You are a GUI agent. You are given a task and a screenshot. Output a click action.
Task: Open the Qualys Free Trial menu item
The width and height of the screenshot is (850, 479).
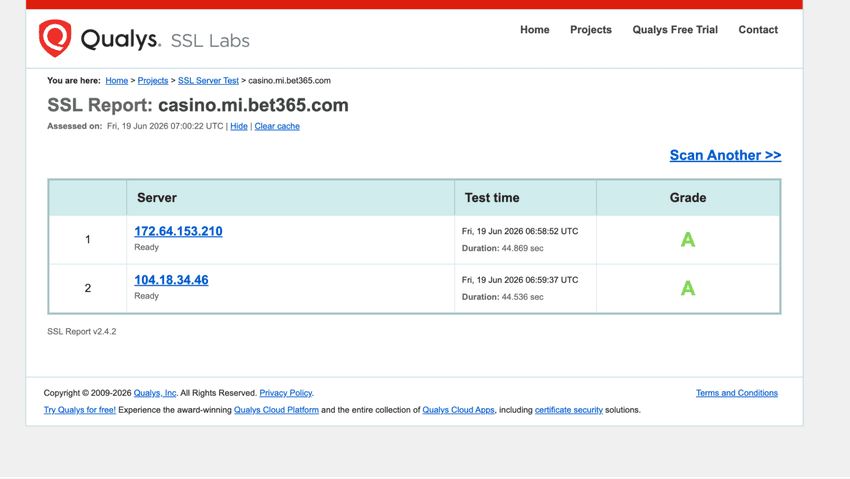[675, 30]
